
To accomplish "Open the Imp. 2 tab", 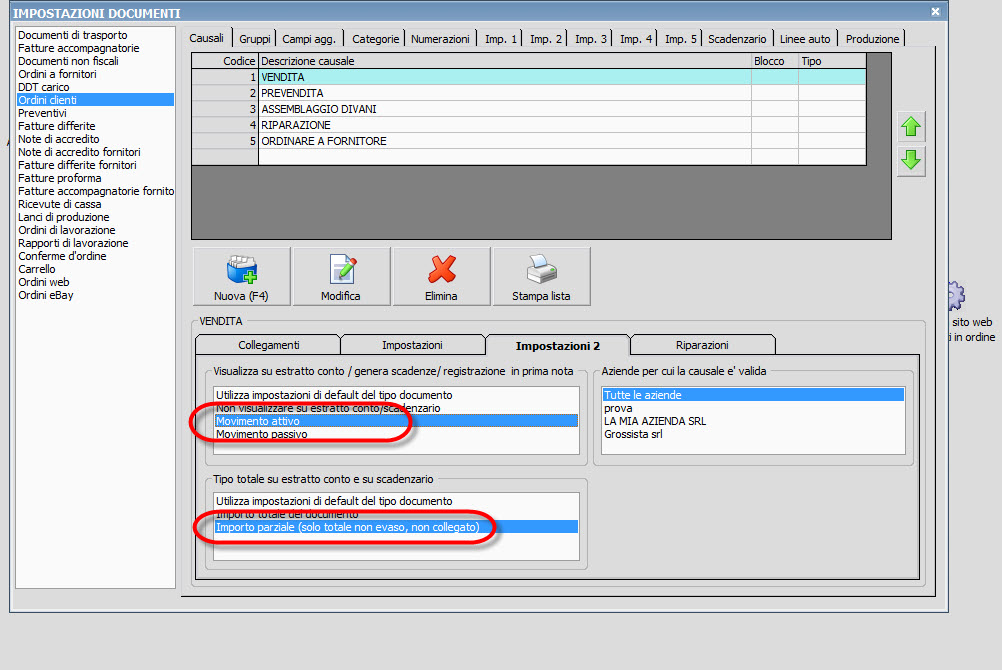I will pyautogui.click(x=546, y=39).
